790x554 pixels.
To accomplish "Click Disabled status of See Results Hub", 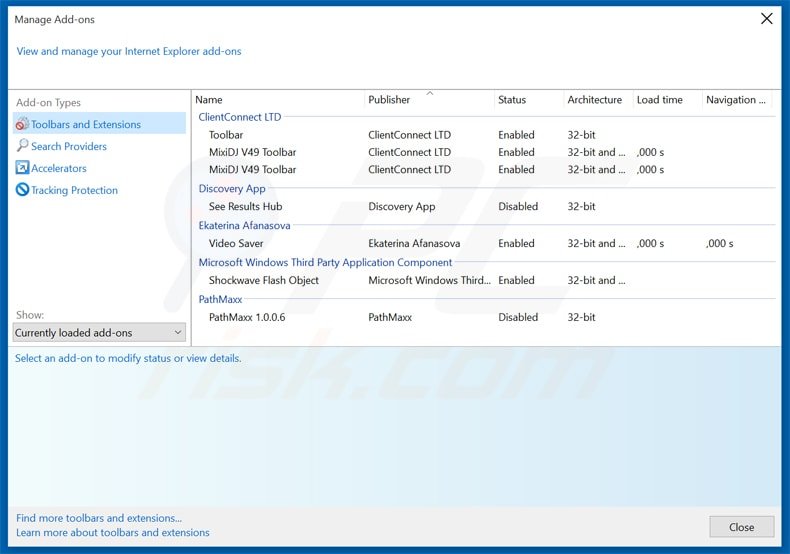I will click(518, 206).
